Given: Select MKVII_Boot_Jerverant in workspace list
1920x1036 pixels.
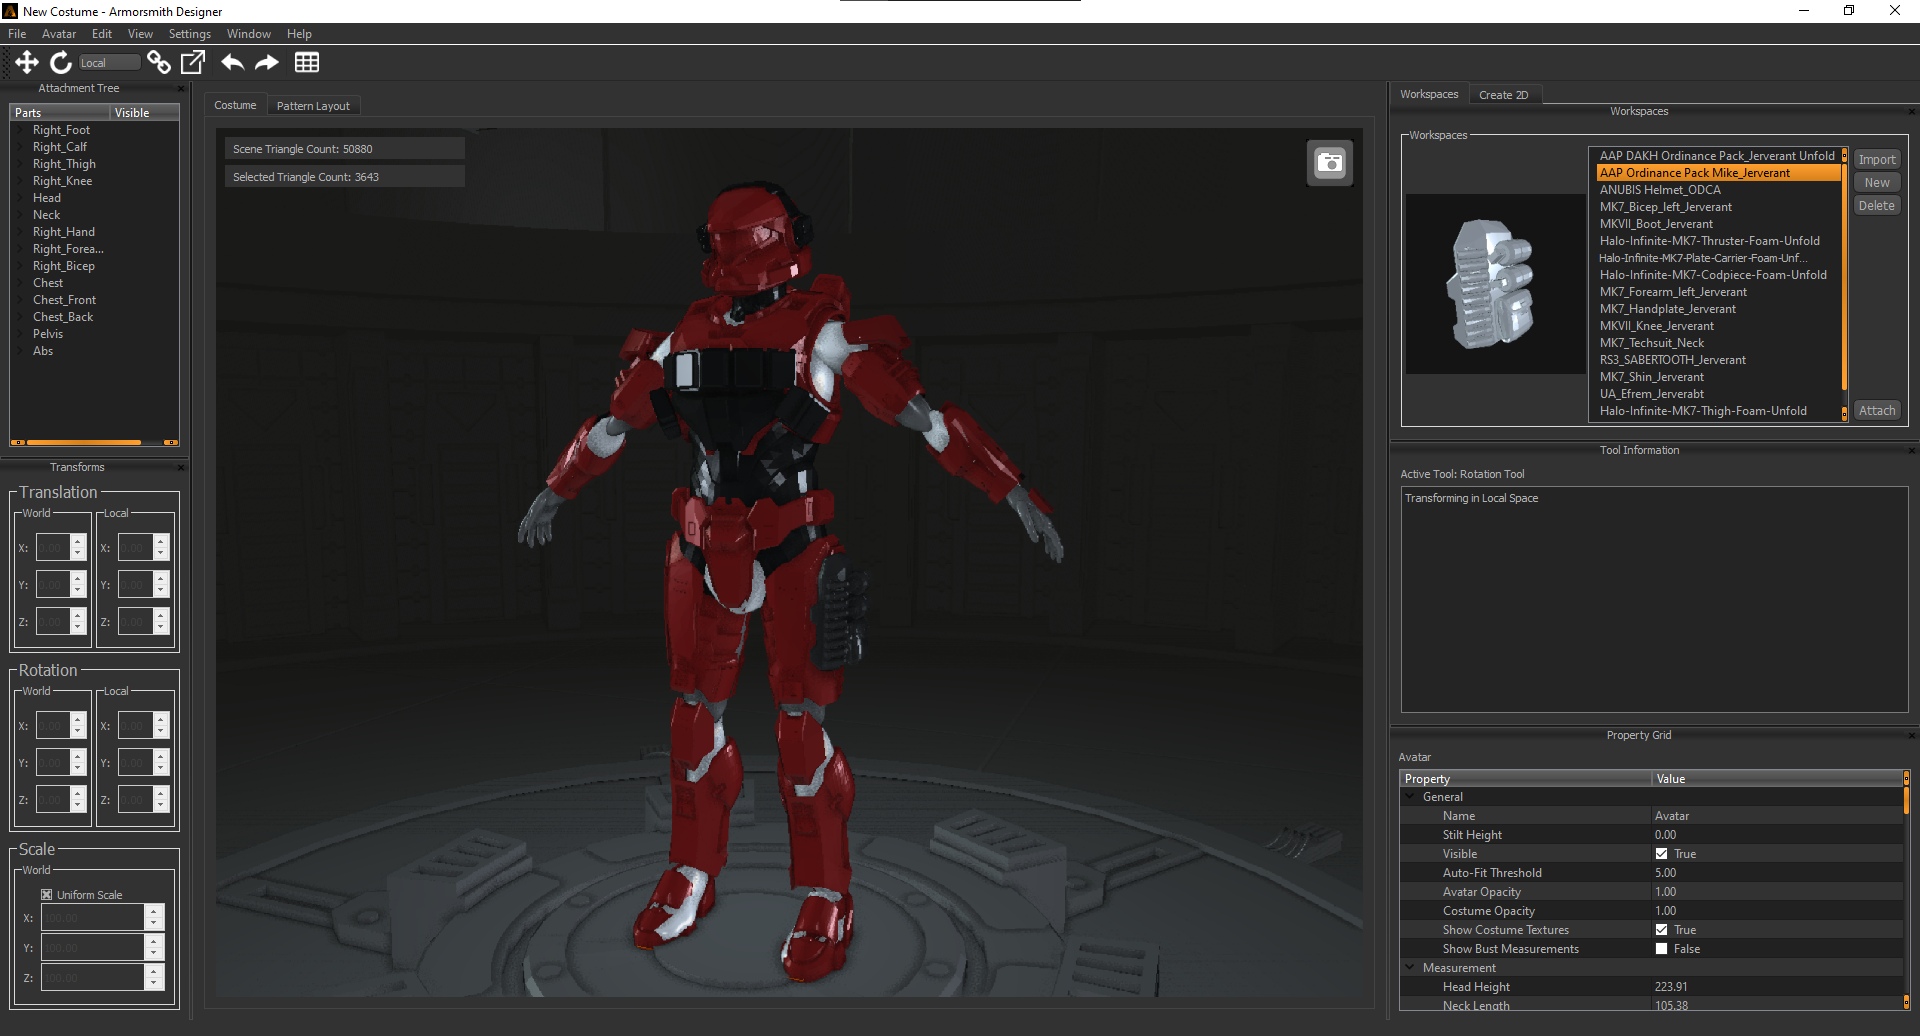Looking at the screenshot, I should click(x=1656, y=224).
